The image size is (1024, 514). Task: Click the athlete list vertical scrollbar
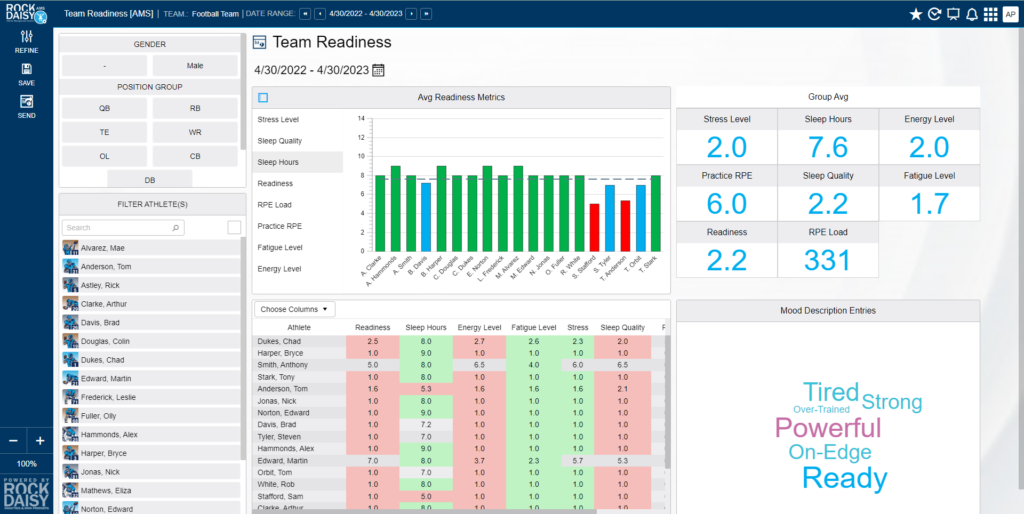pyautogui.click(x=244, y=346)
